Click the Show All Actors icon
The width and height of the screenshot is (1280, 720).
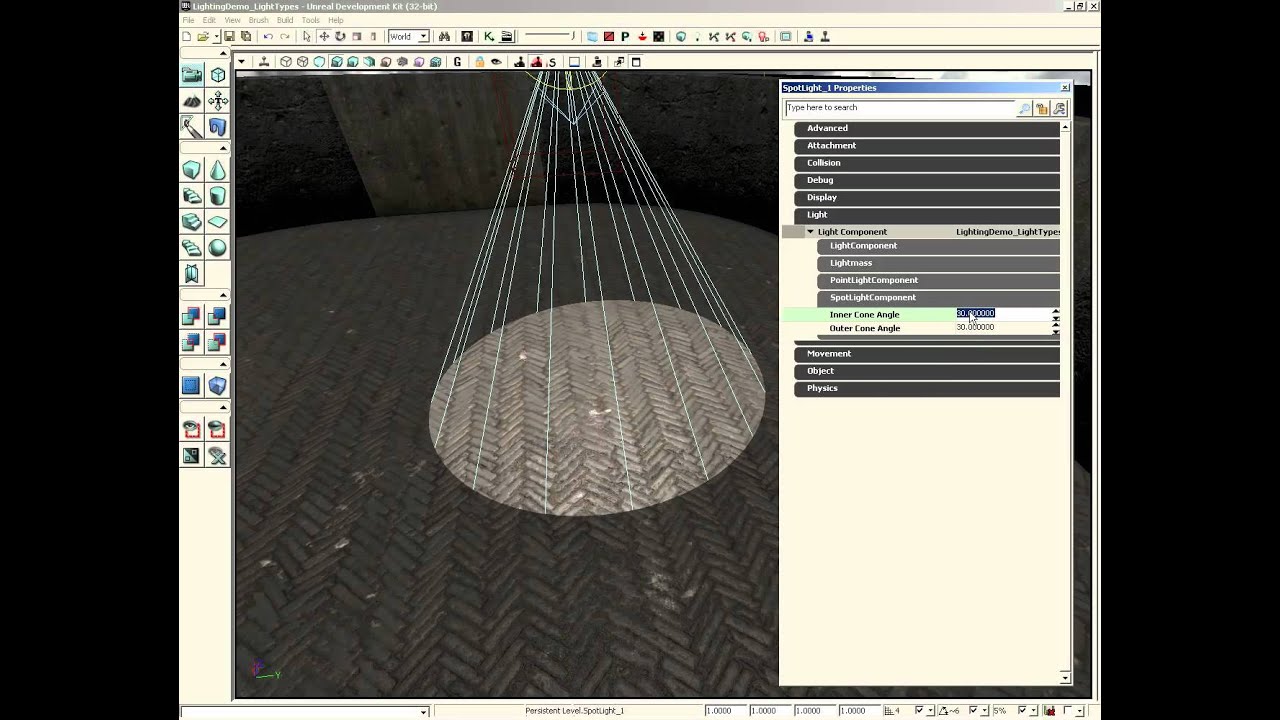(217, 455)
